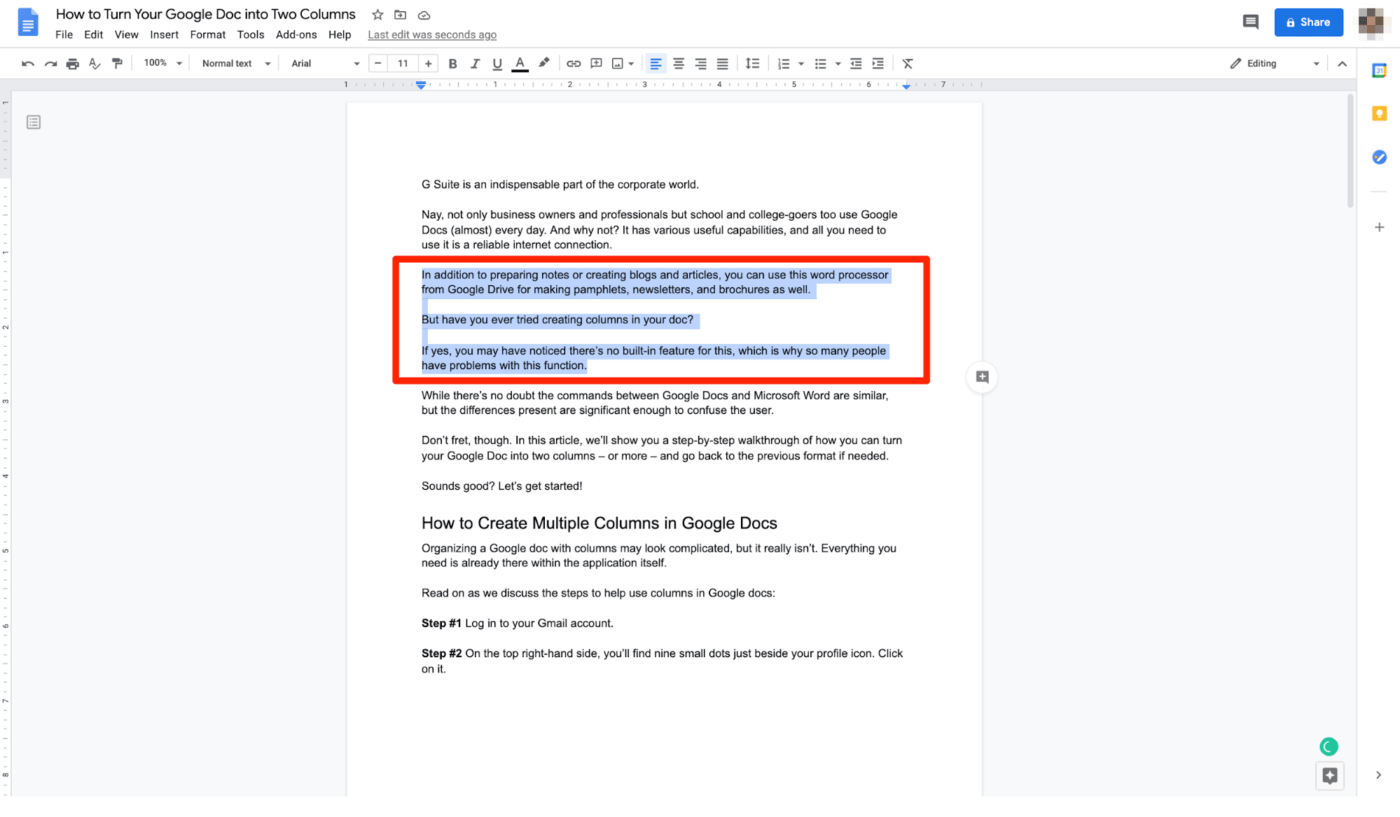Open the Normal text style dropdown
Viewport: 1400px width, 817px height.
pyautogui.click(x=236, y=63)
